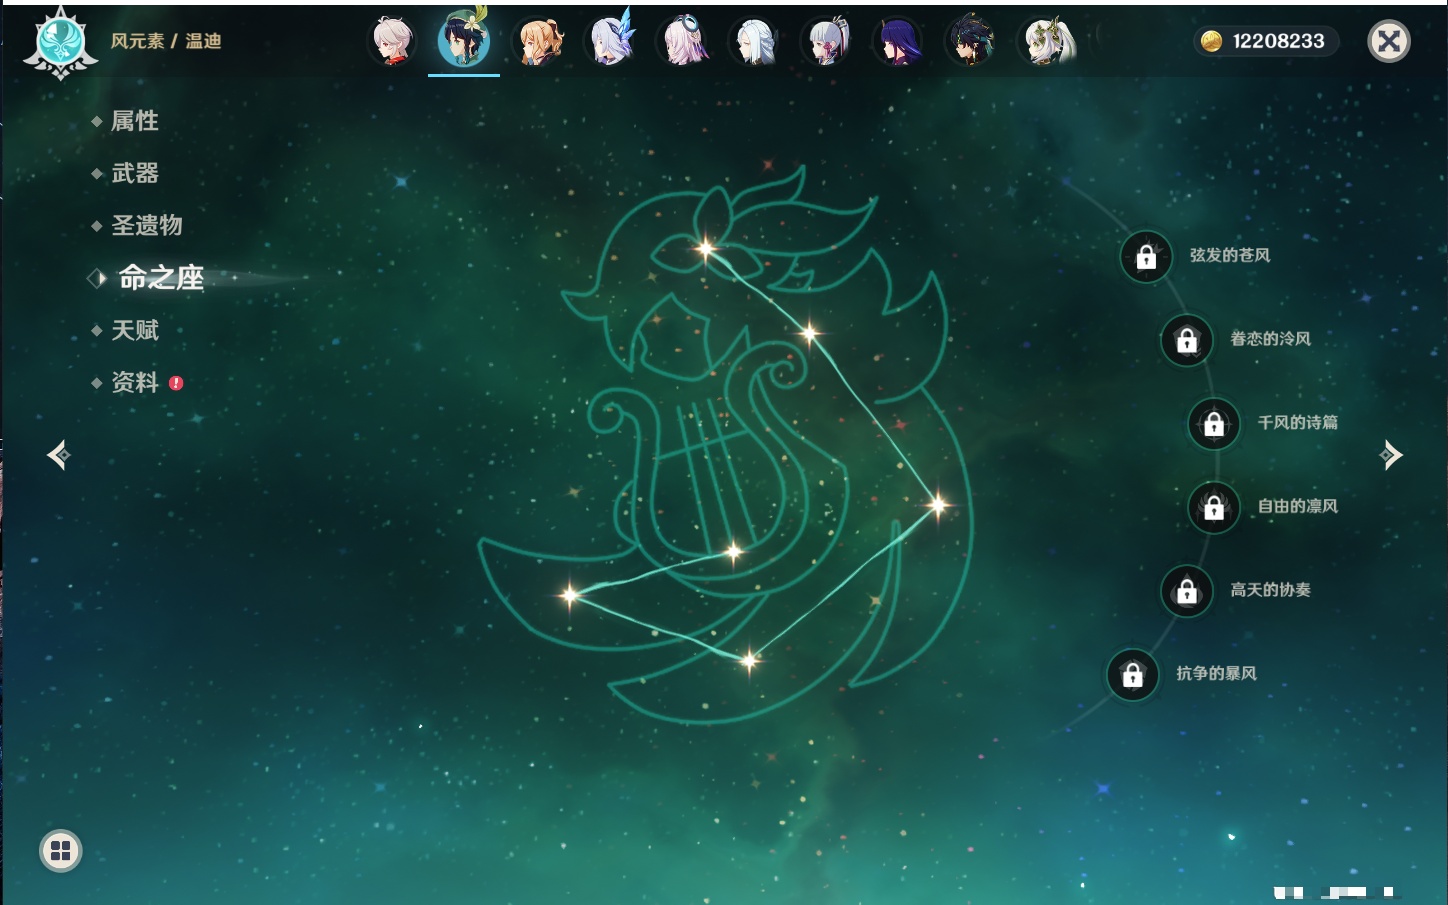Image resolution: width=1448 pixels, height=905 pixels.
Task: Select the avatar with blue crystal hairpiece
Action: 612,42
